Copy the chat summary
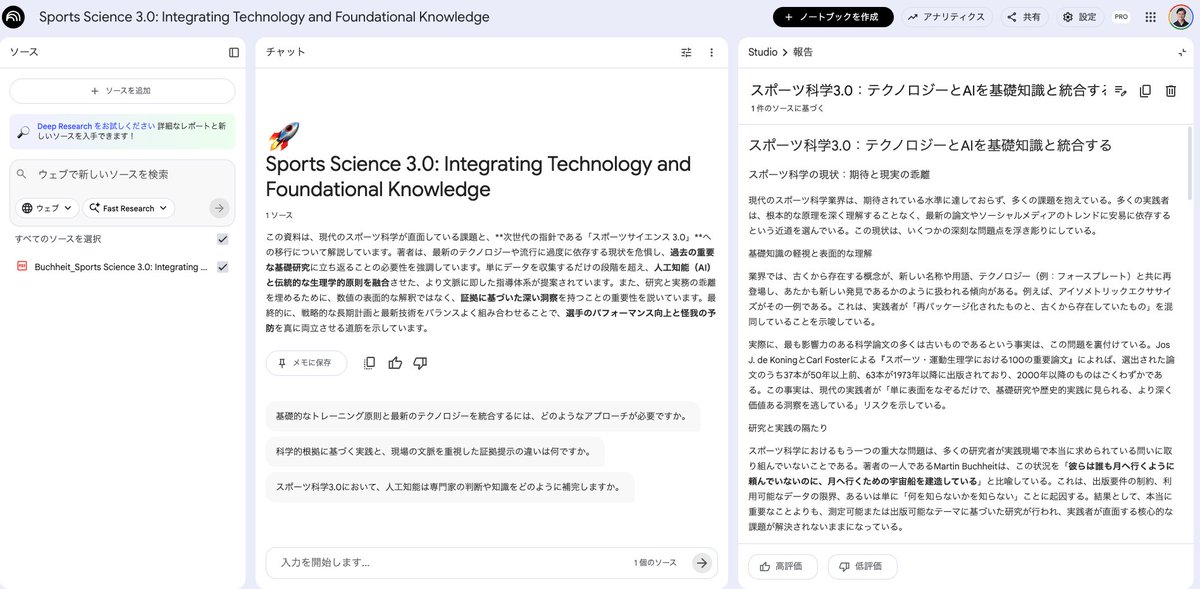The width and height of the screenshot is (1200, 589). (370, 363)
